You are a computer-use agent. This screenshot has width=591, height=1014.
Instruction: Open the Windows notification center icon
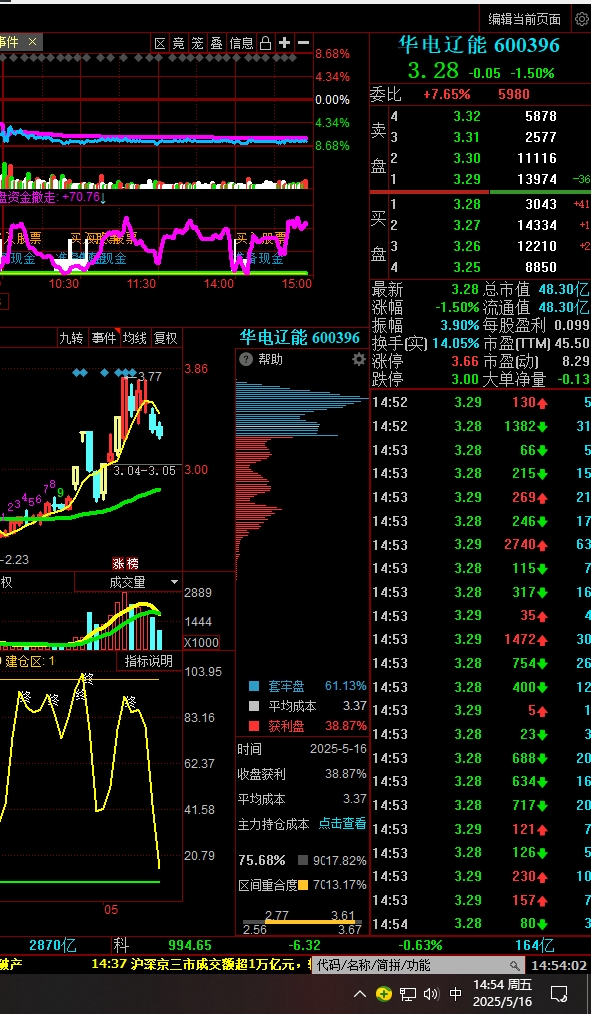pos(559,994)
